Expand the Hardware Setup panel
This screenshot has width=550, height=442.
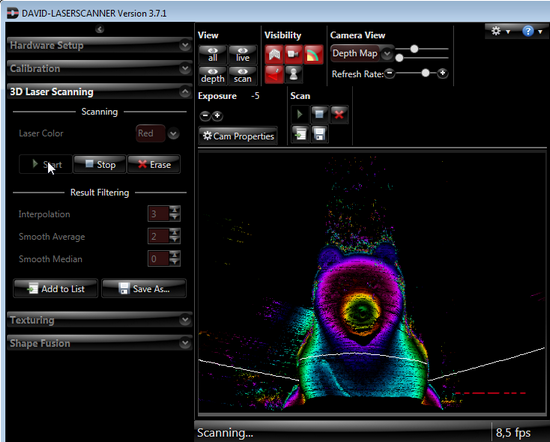(99, 45)
